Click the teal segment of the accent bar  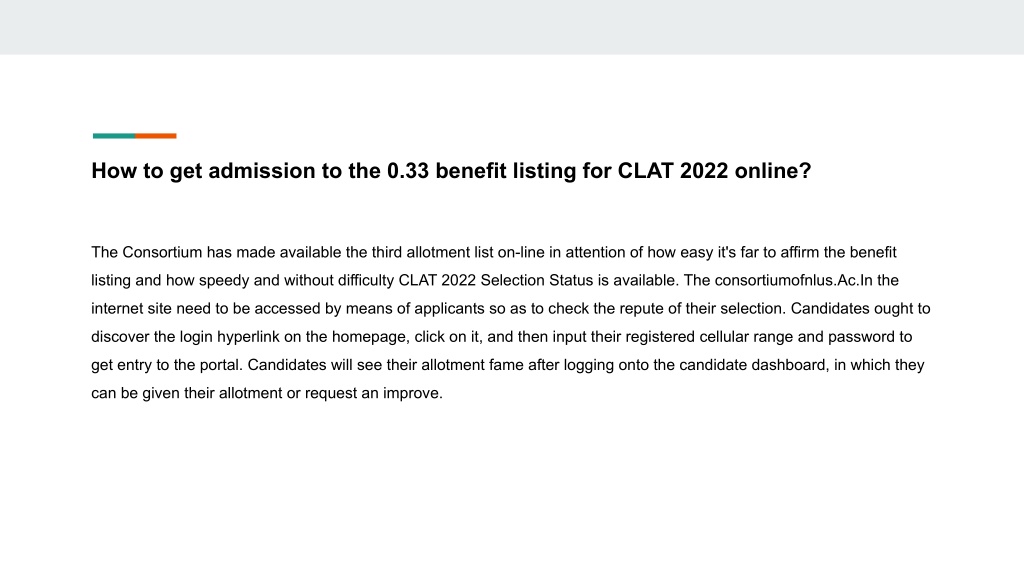114,136
